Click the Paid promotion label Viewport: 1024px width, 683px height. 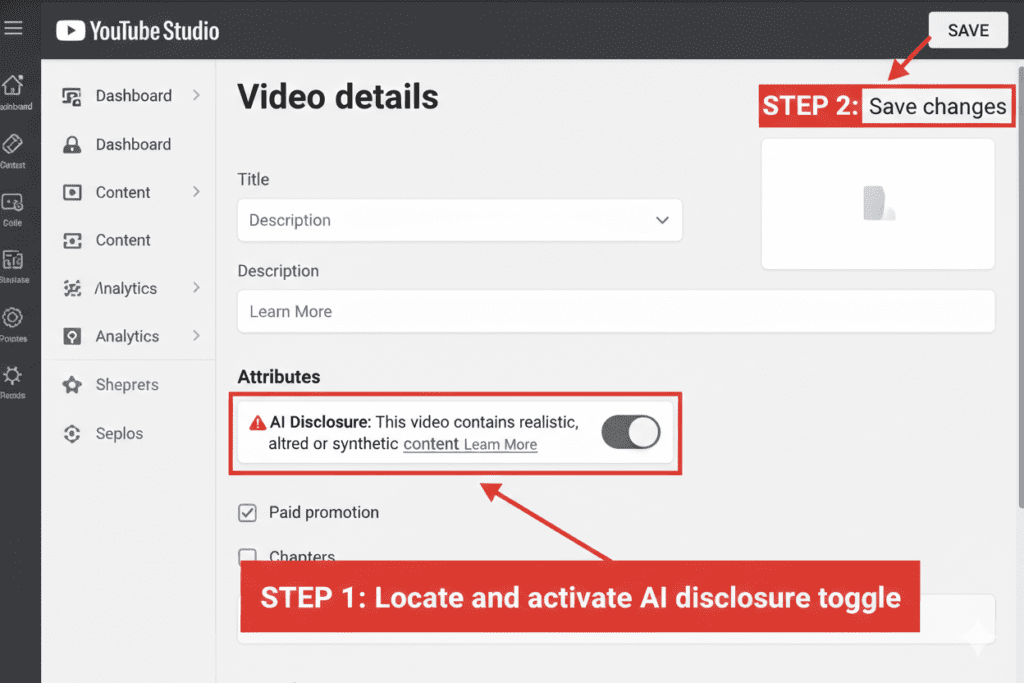(x=324, y=513)
